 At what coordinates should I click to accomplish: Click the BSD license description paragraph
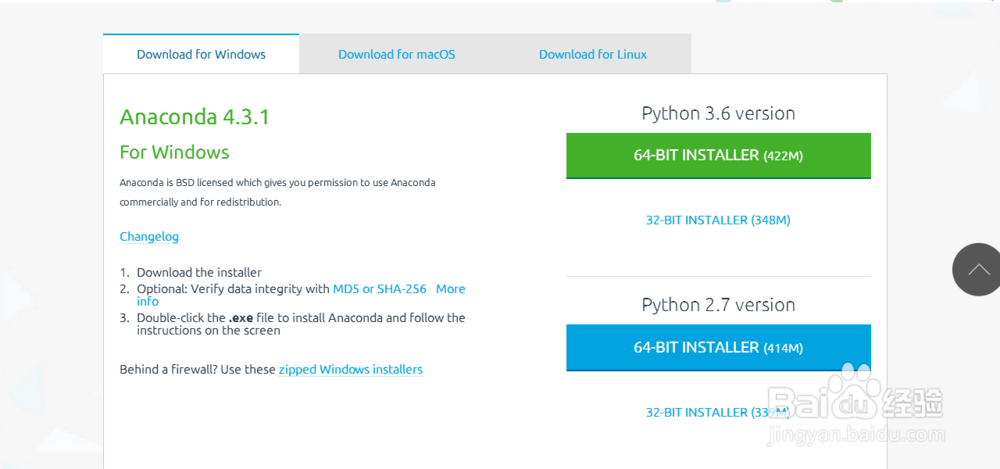[277, 192]
